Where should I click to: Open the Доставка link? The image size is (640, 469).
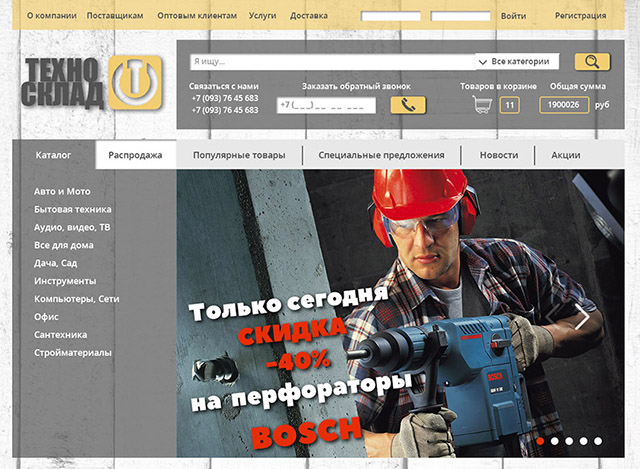(309, 16)
